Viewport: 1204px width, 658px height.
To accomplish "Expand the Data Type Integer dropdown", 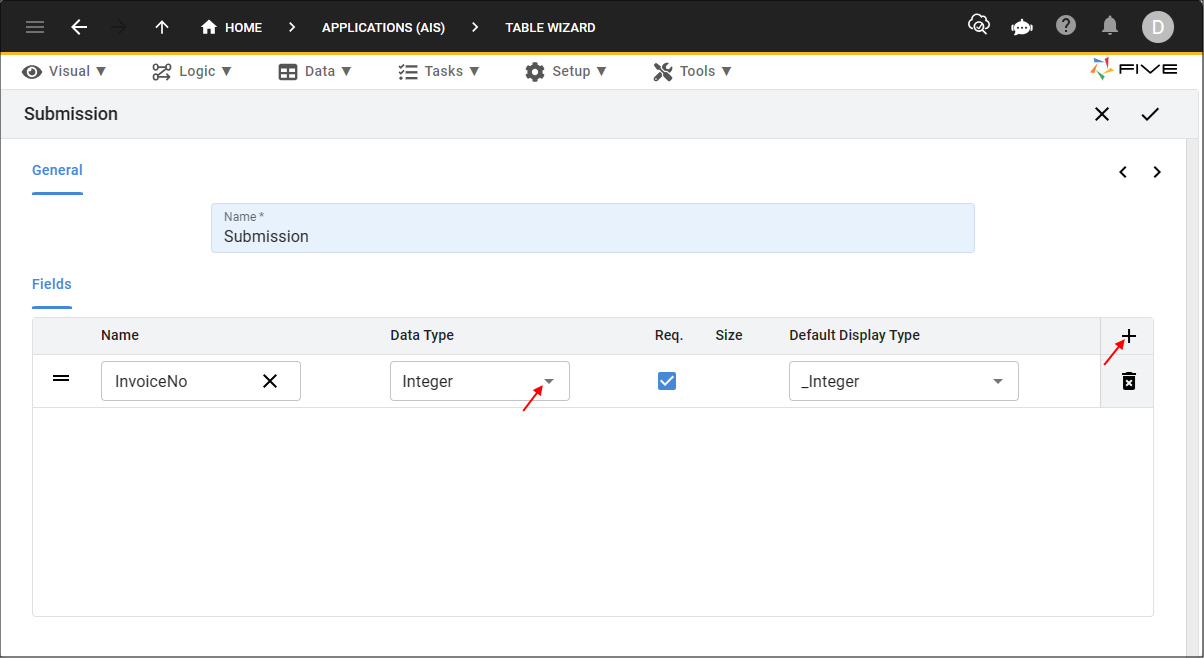I will (x=548, y=381).
